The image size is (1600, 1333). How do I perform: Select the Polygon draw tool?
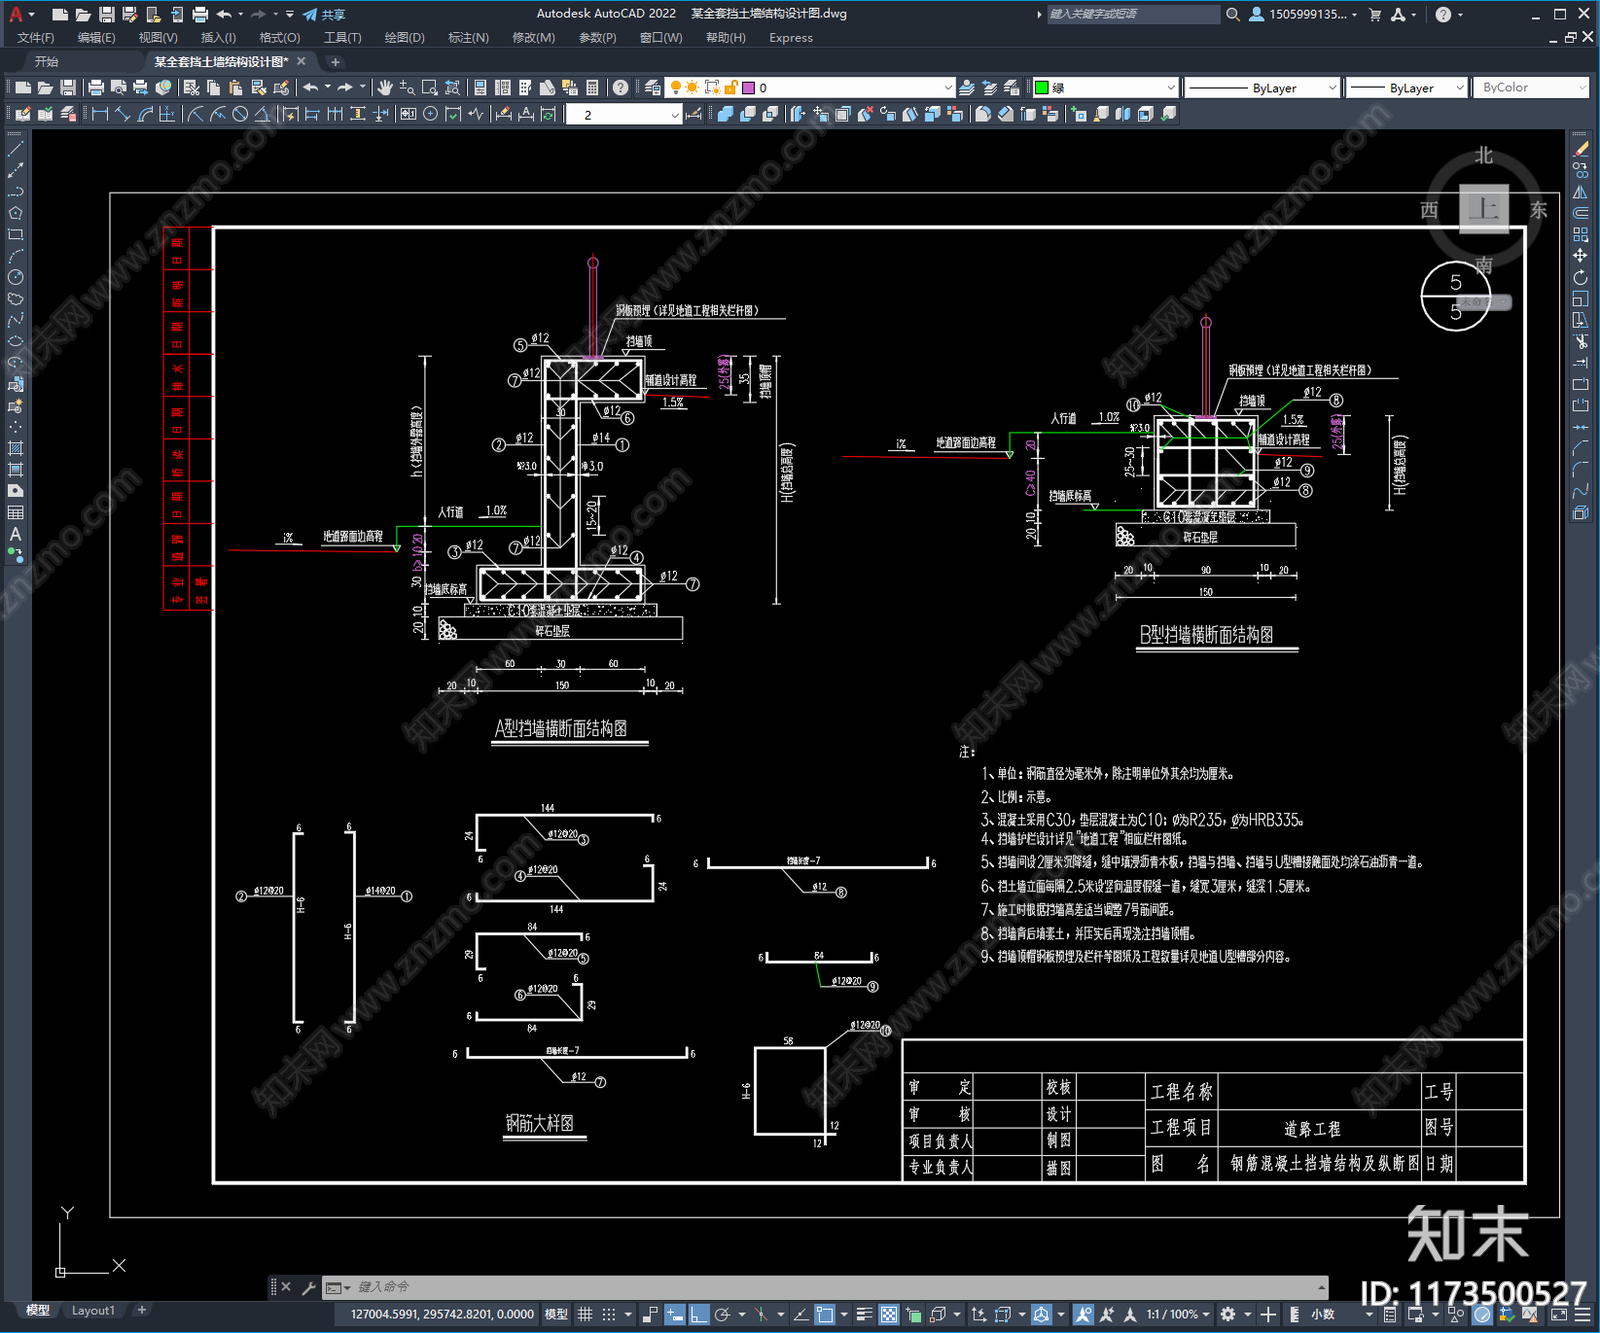click(15, 212)
